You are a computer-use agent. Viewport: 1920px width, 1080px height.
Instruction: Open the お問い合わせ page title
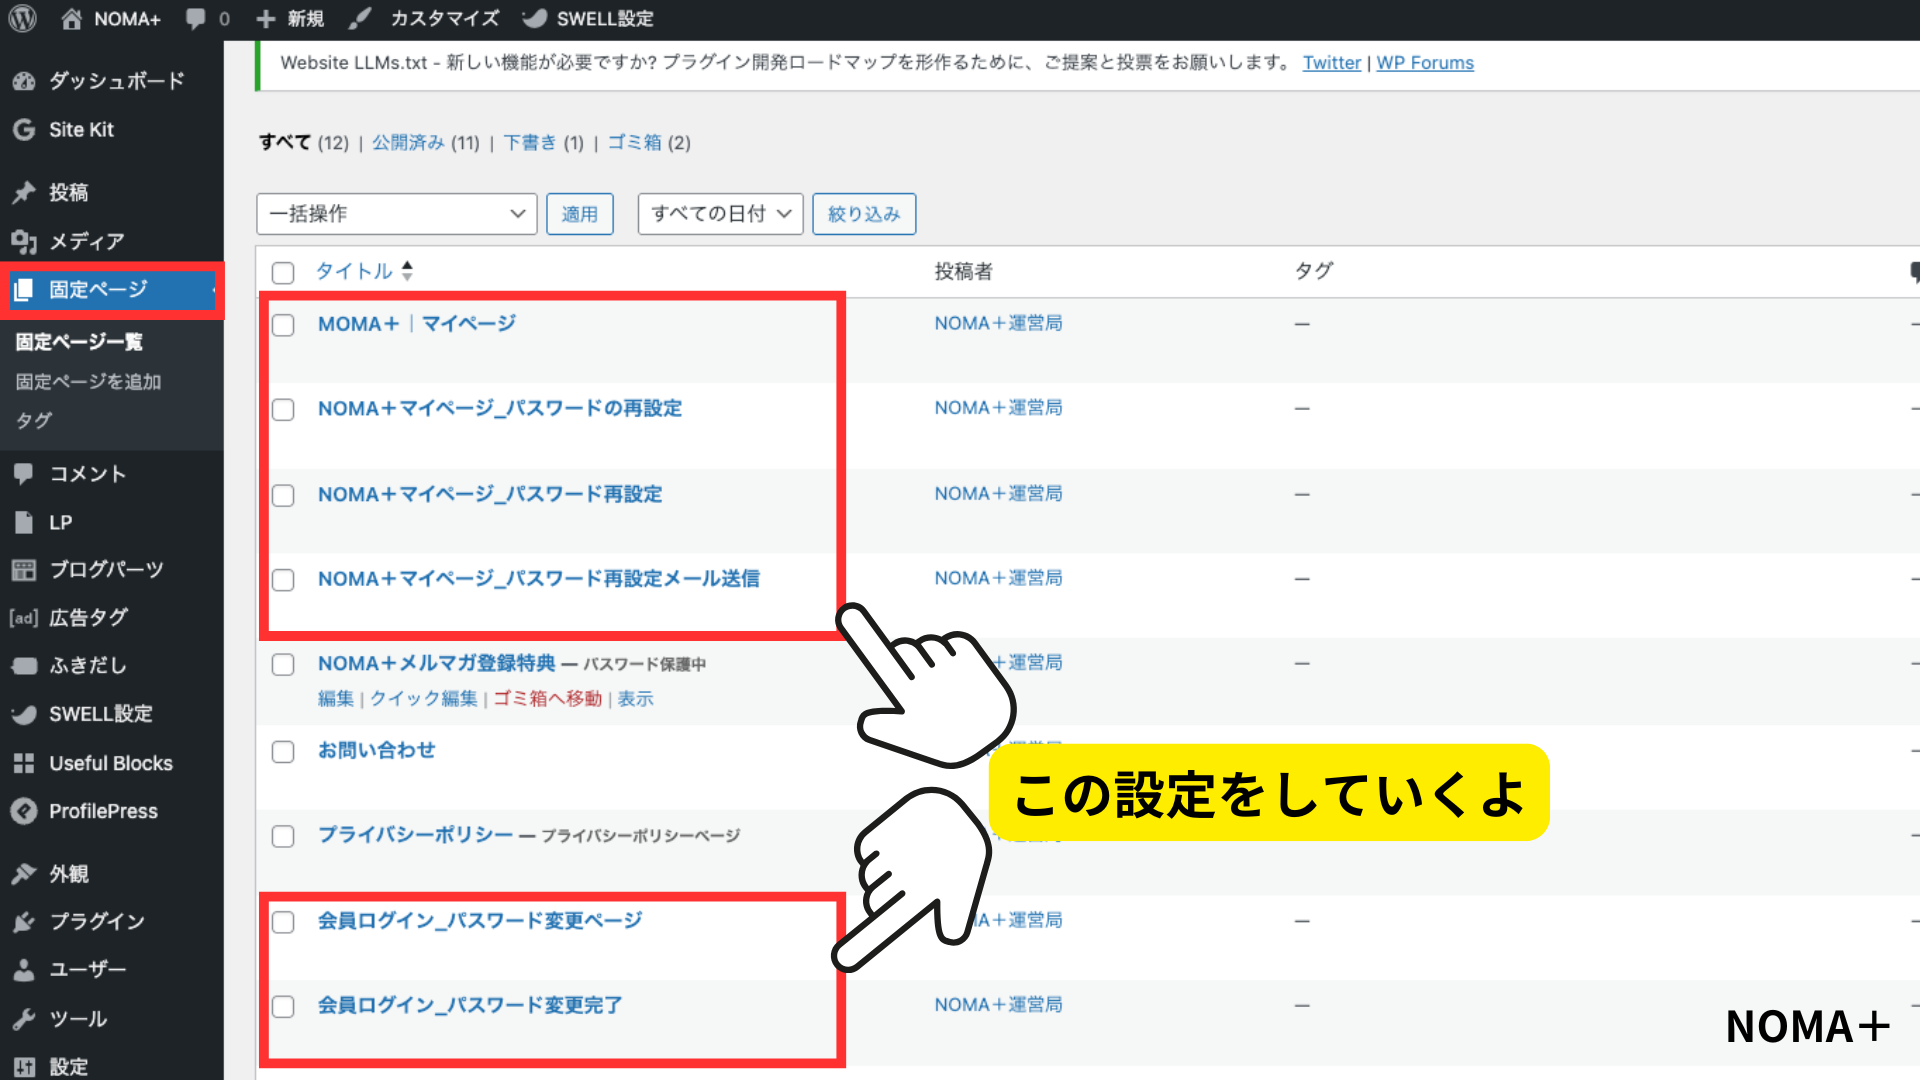pyautogui.click(x=377, y=750)
